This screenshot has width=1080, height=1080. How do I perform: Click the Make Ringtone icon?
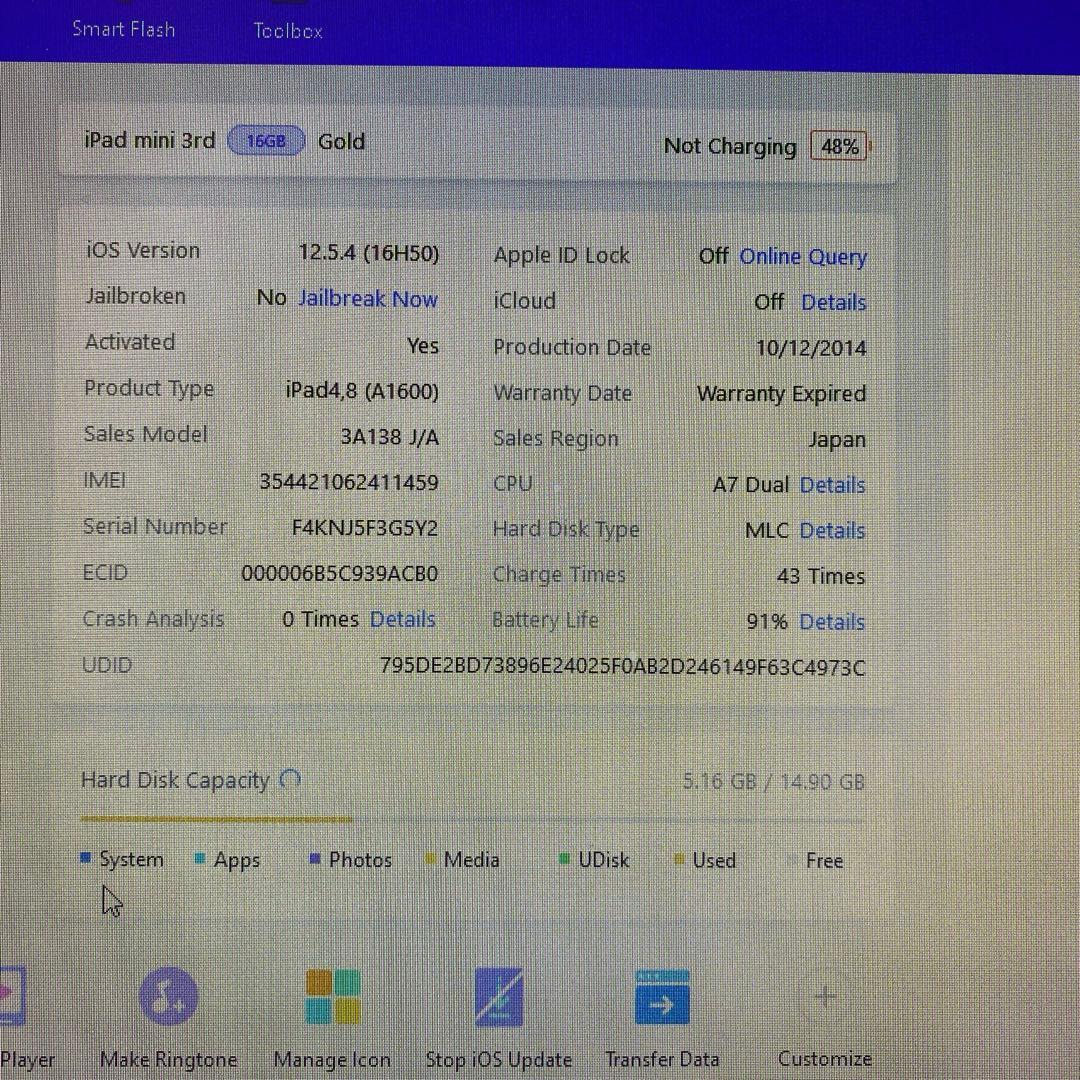[x=169, y=997]
